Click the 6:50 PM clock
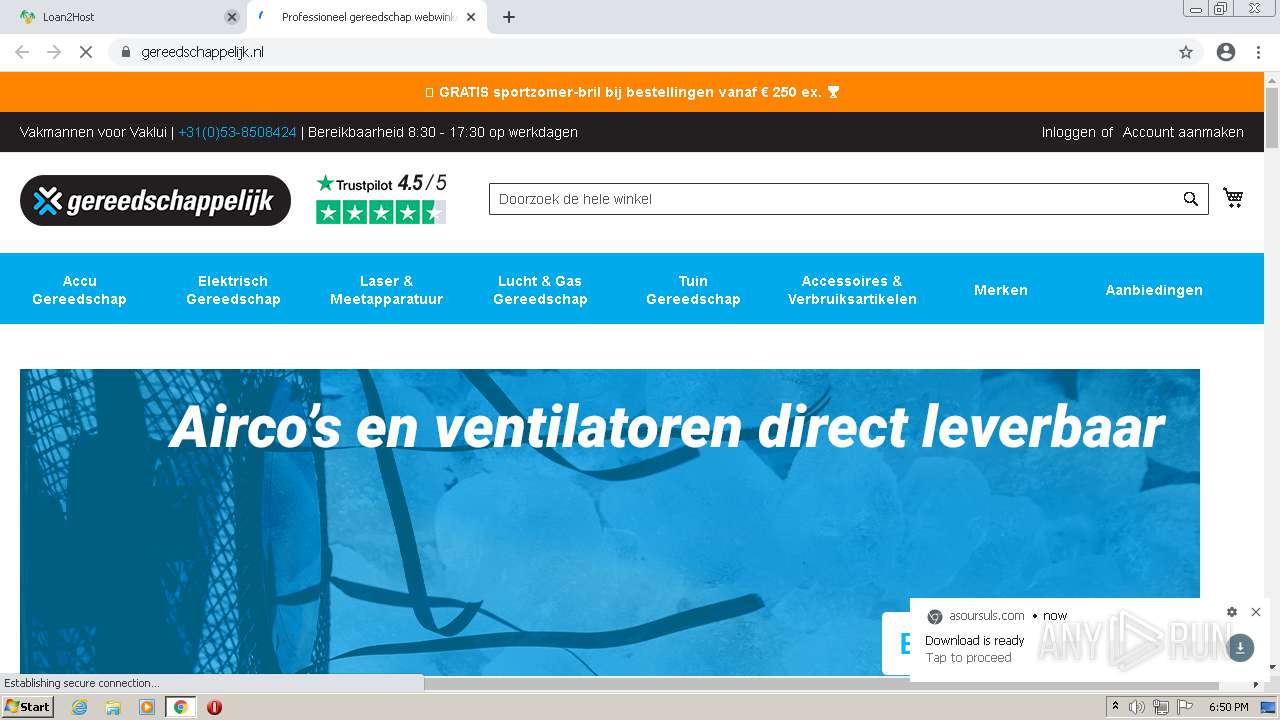The width and height of the screenshot is (1280, 720). coord(1229,707)
